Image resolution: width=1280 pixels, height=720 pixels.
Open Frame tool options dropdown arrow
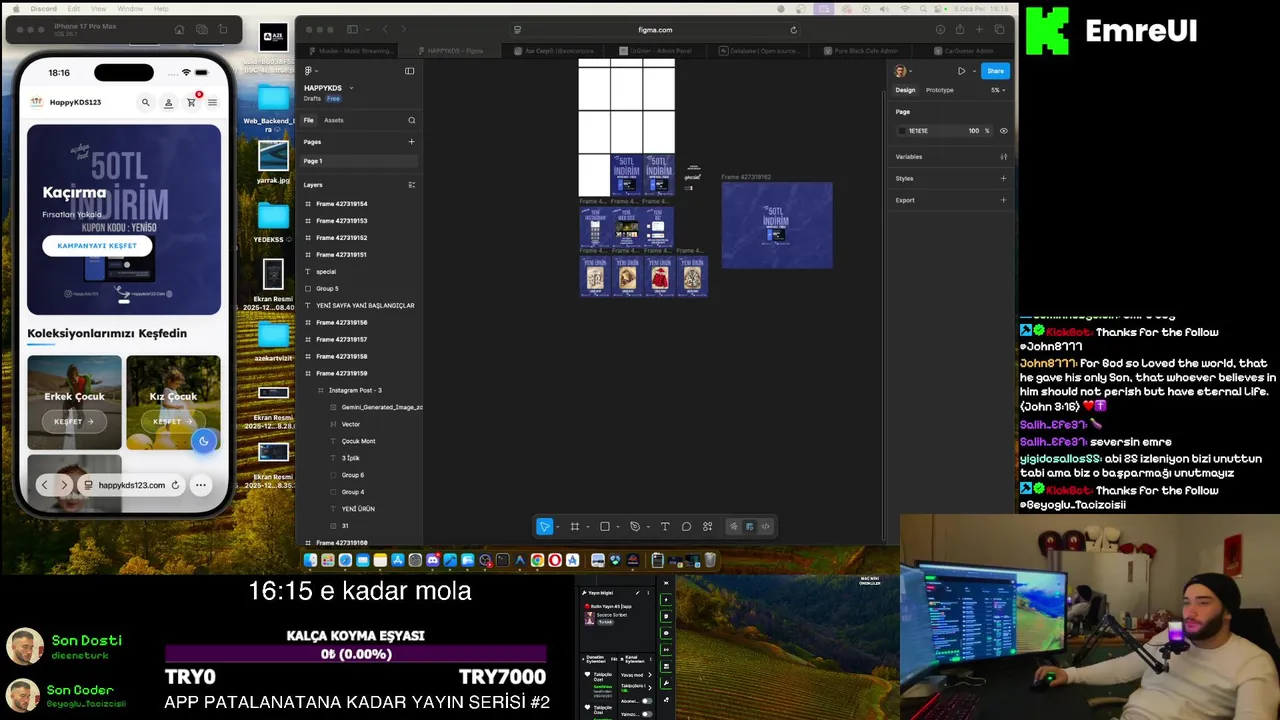(587, 527)
